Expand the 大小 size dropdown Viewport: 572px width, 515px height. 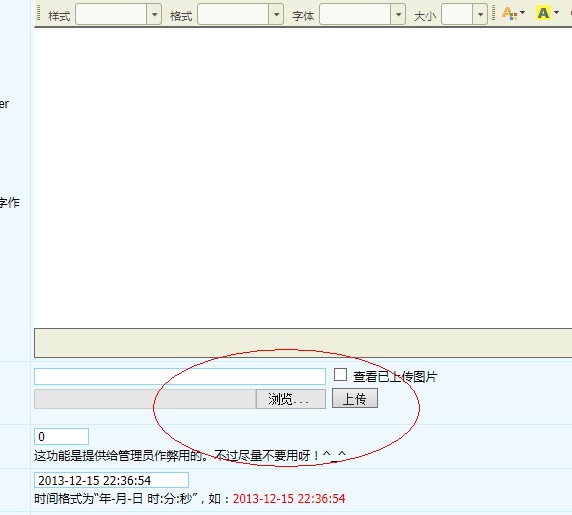click(x=480, y=14)
